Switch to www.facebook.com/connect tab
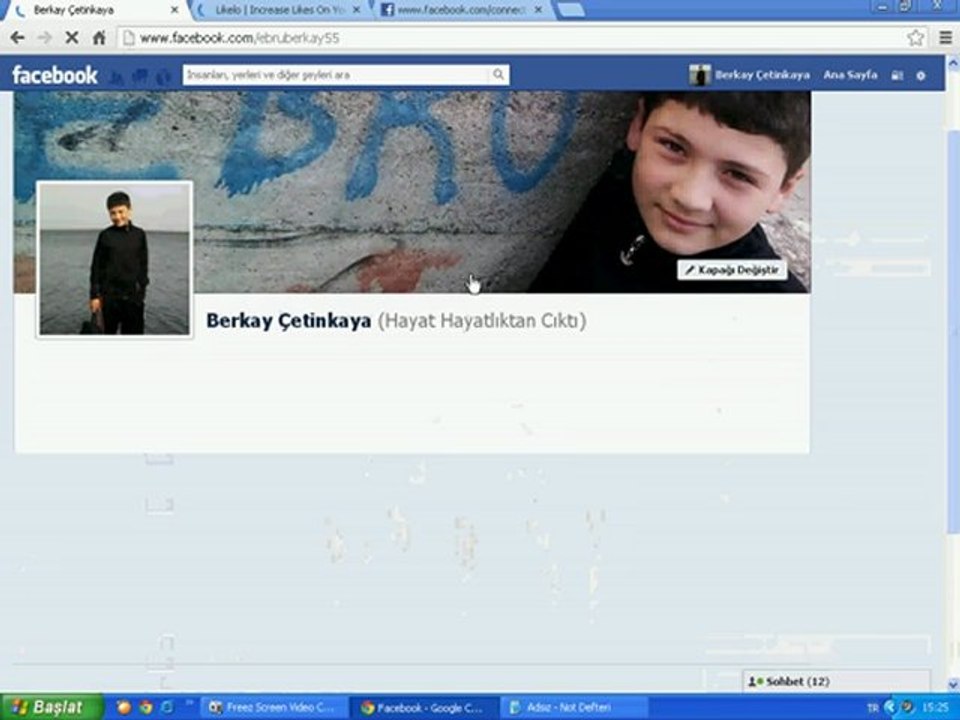This screenshot has width=960, height=720. pos(462,10)
